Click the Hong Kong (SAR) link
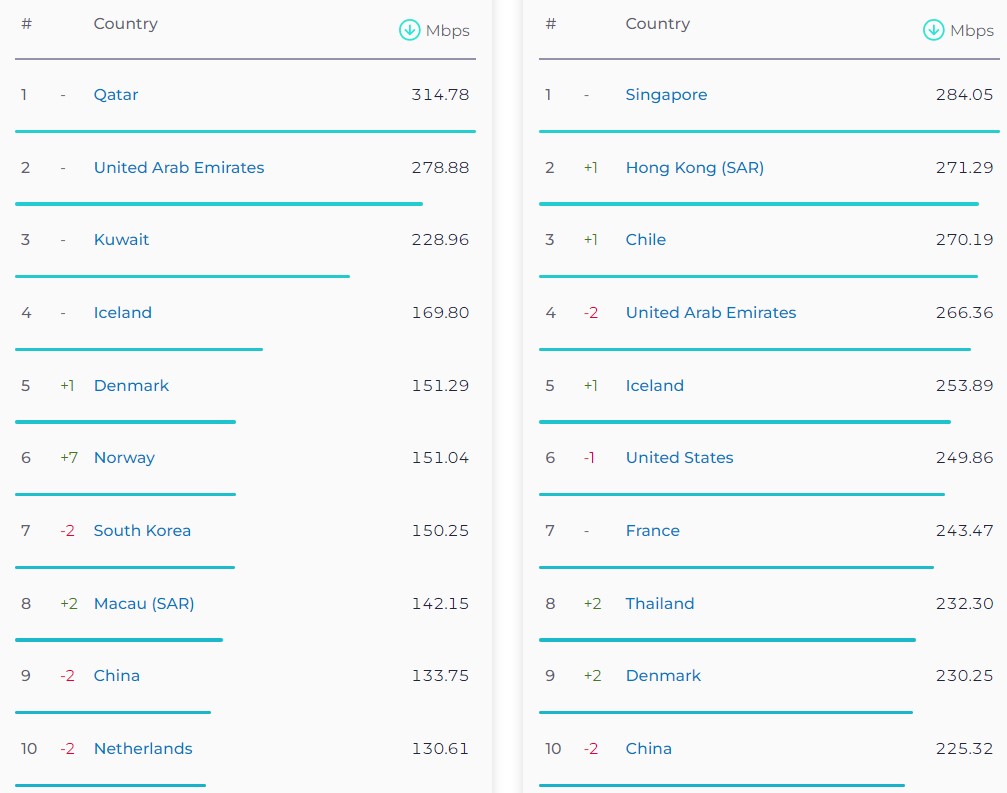1007x793 pixels. point(694,168)
